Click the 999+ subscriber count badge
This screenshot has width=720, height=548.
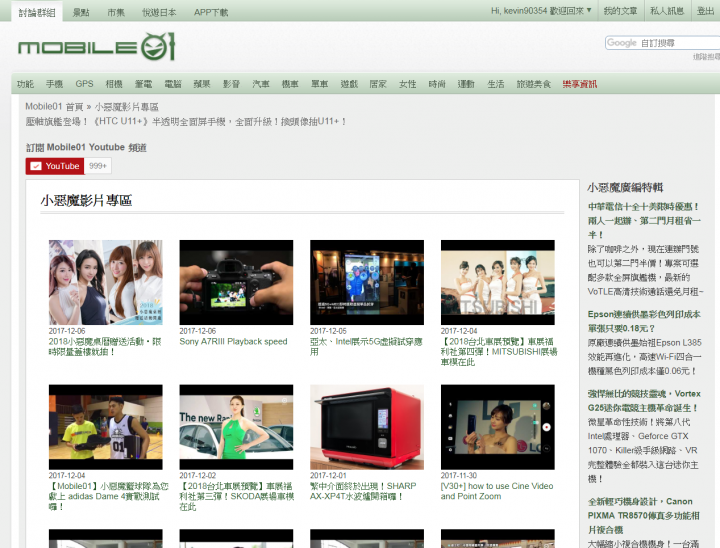tap(98, 166)
